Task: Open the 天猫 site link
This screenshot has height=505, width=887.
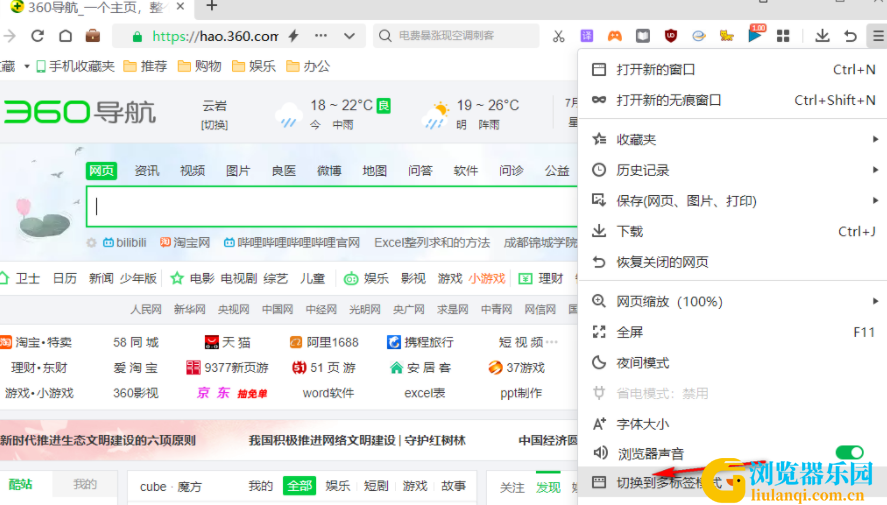Action: click(x=227, y=342)
